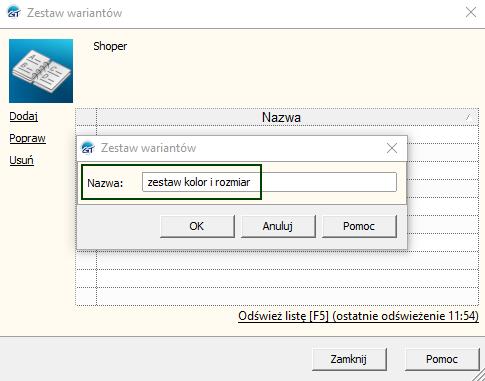Click the book icon of variant sets
485x381 pixels.
pos(41,71)
